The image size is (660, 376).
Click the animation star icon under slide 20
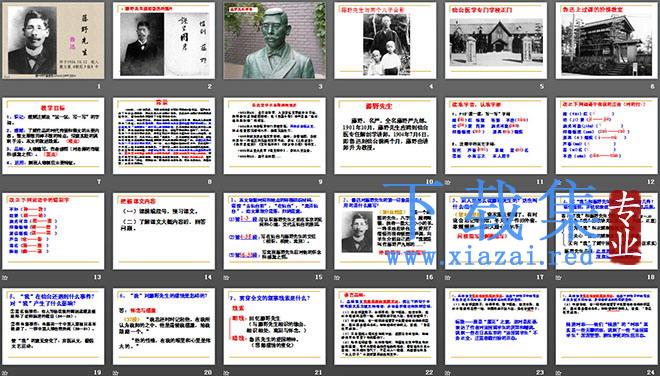pyautogui.click(x=116, y=373)
